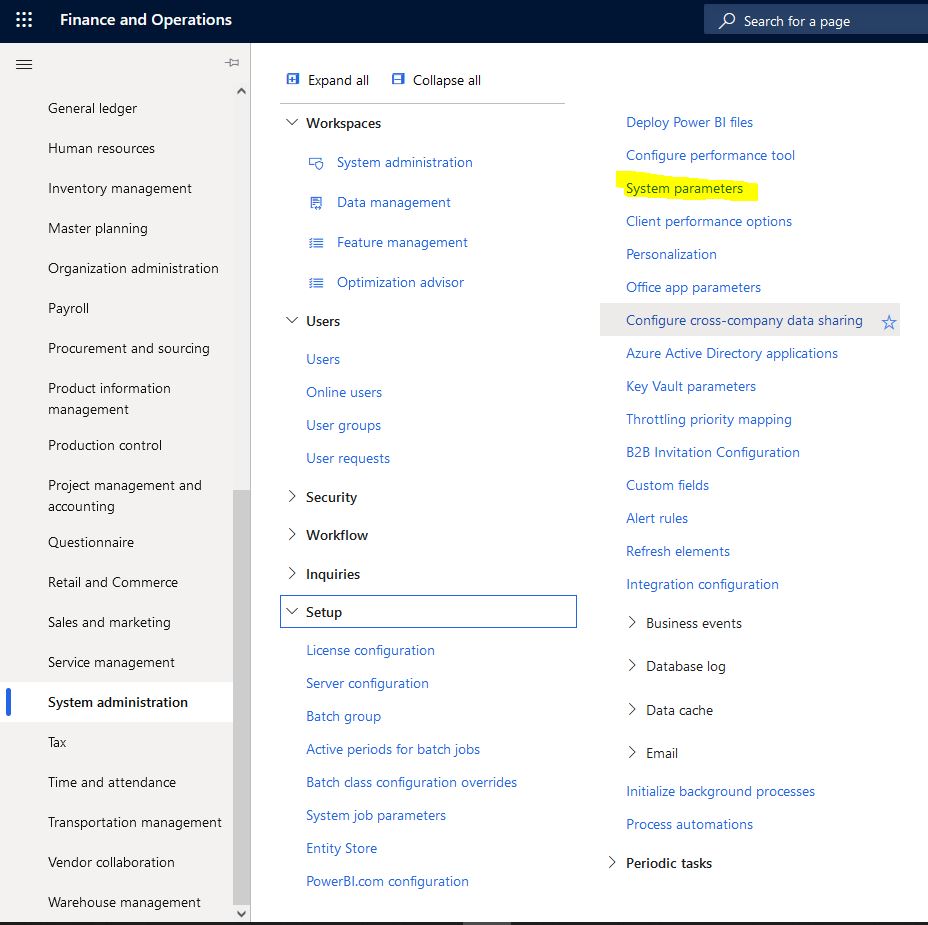Click the scroll up arrow in navigation
Image resolution: width=928 pixels, height=925 pixels.
click(x=241, y=91)
